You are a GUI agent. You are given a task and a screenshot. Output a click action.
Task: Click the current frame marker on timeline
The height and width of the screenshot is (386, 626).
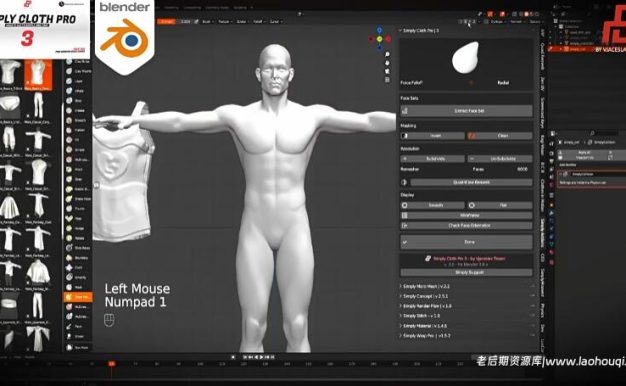[112, 364]
